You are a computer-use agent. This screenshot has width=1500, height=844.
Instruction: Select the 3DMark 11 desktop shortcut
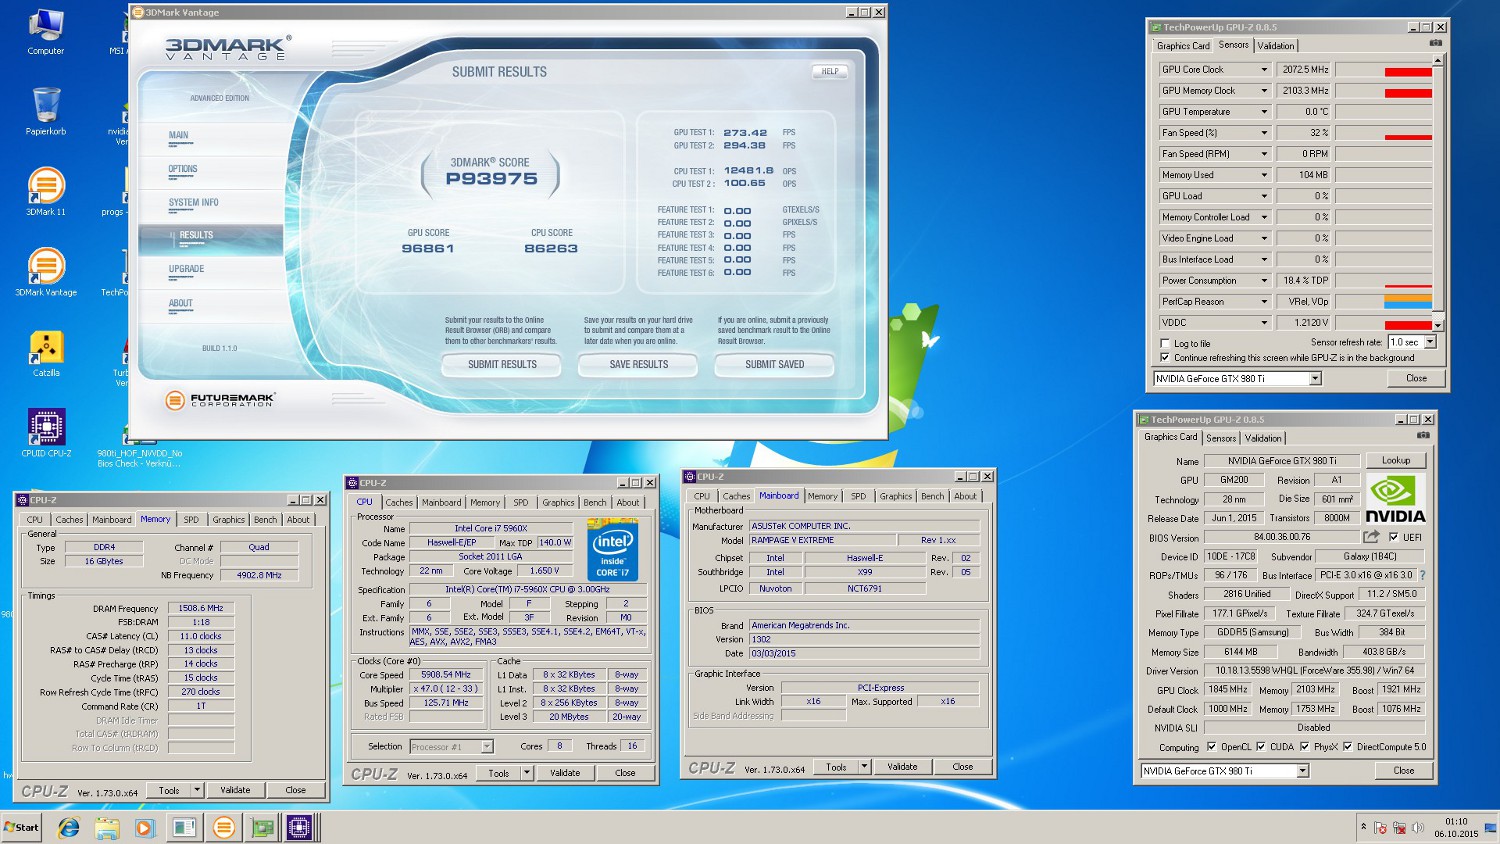point(46,192)
